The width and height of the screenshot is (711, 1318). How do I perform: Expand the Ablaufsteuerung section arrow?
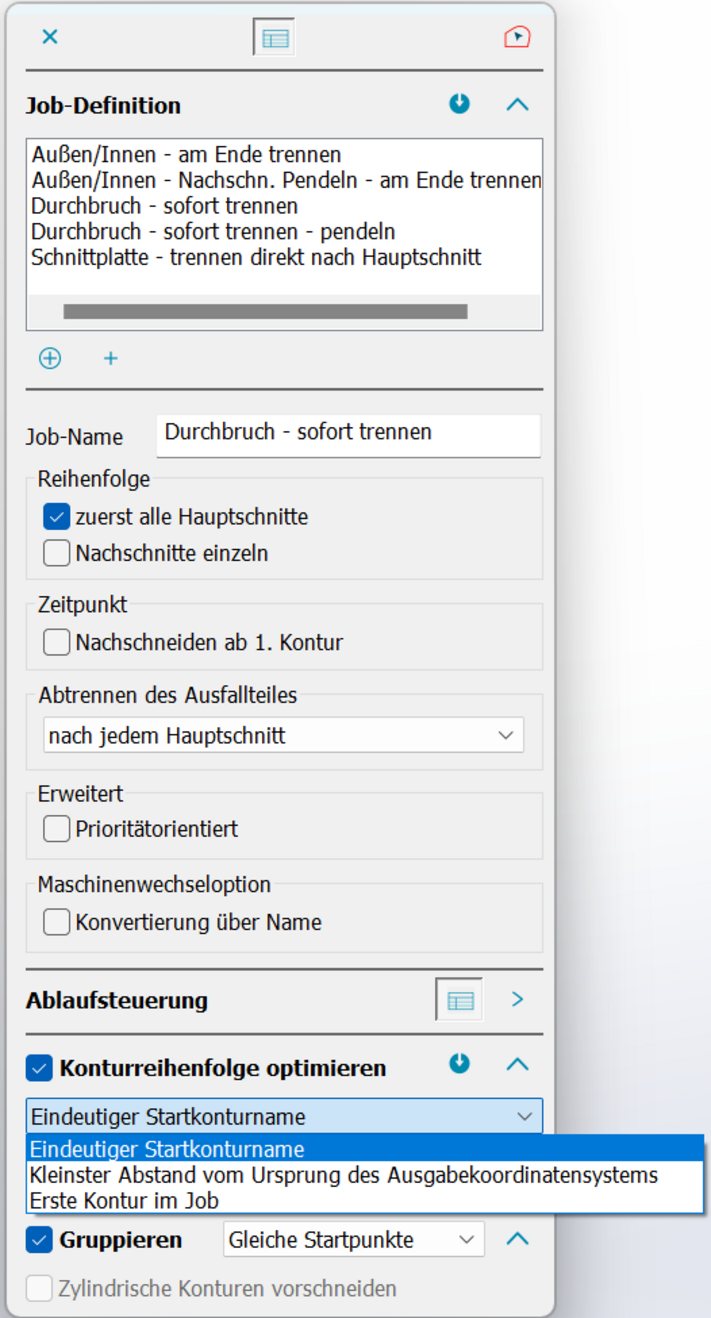click(517, 1000)
